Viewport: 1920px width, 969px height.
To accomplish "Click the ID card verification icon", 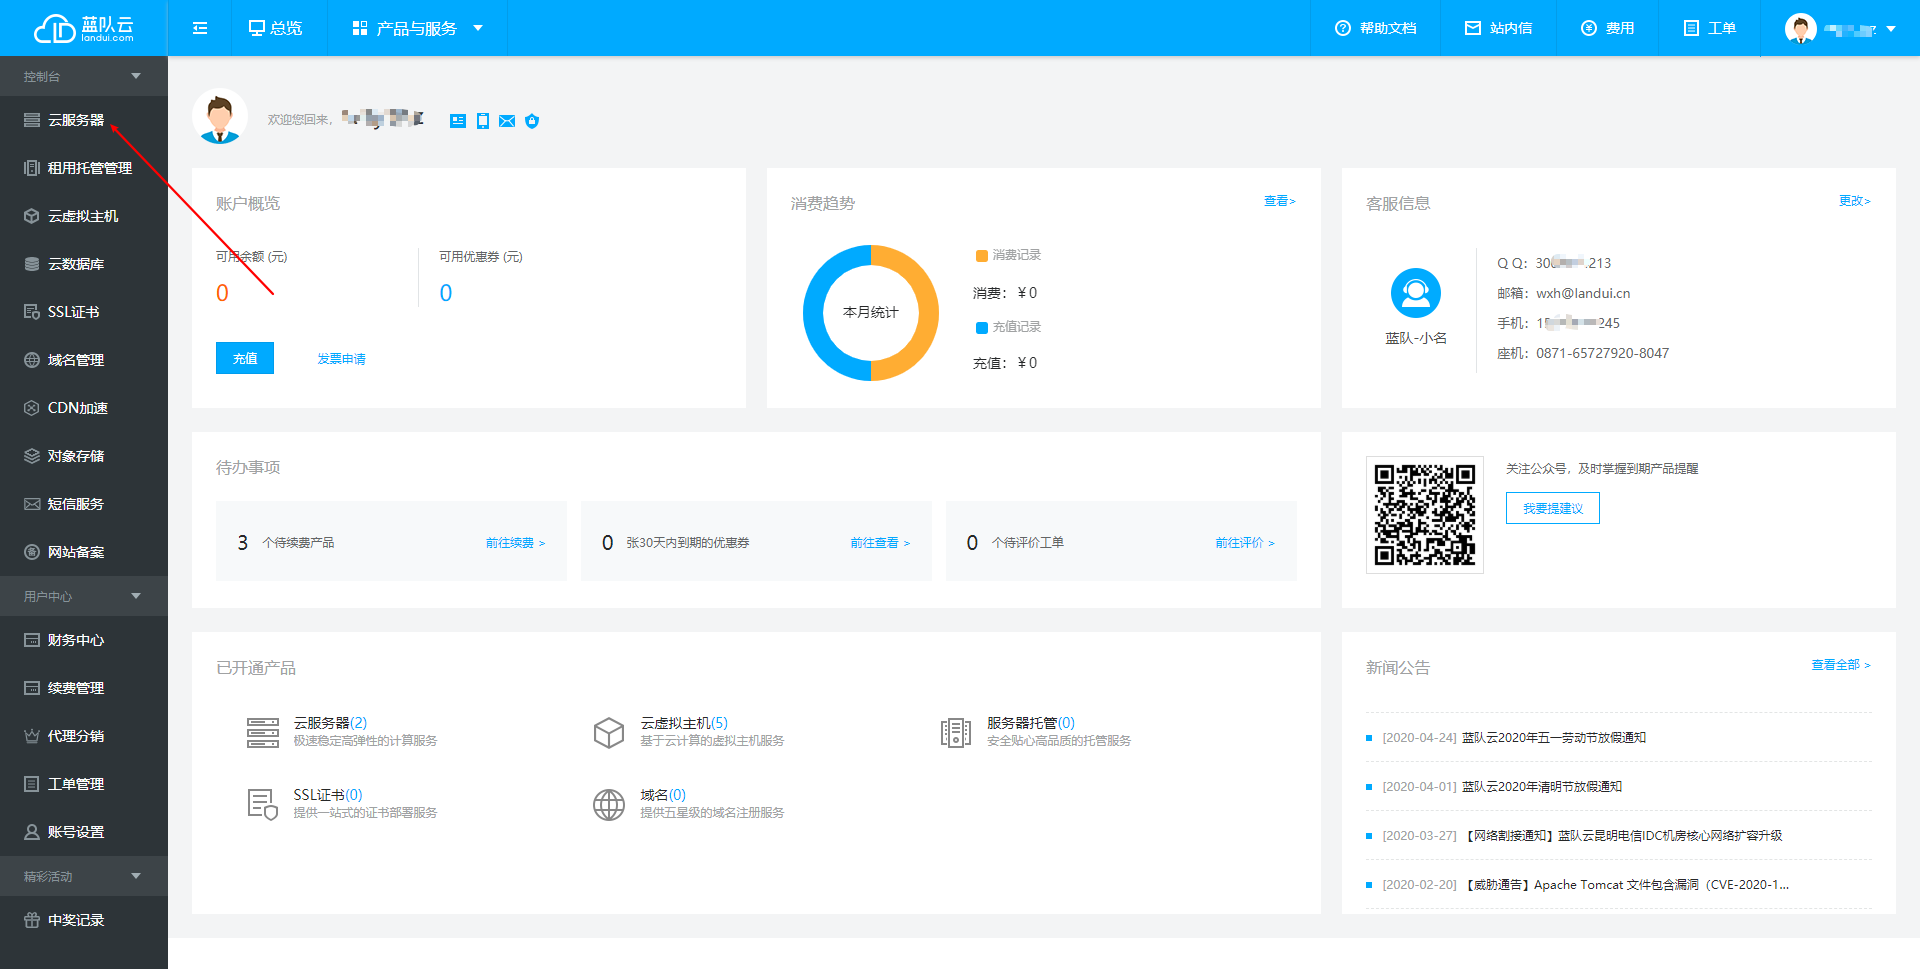I will click(458, 121).
